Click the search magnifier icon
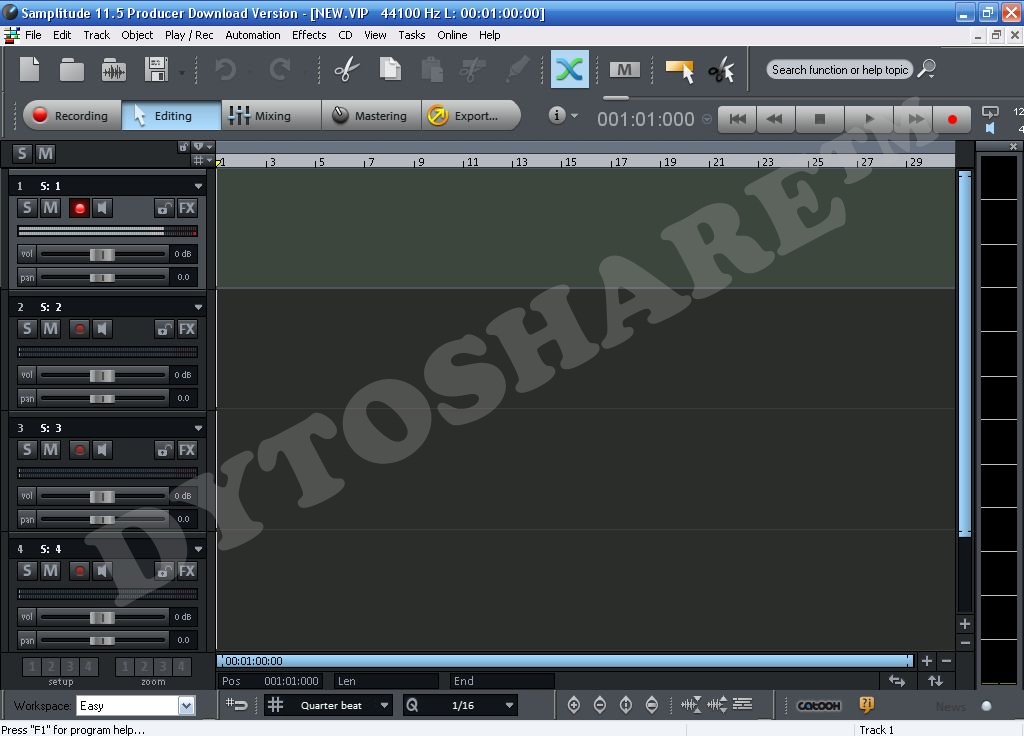The image size is (1024, 736). point(927,69)
